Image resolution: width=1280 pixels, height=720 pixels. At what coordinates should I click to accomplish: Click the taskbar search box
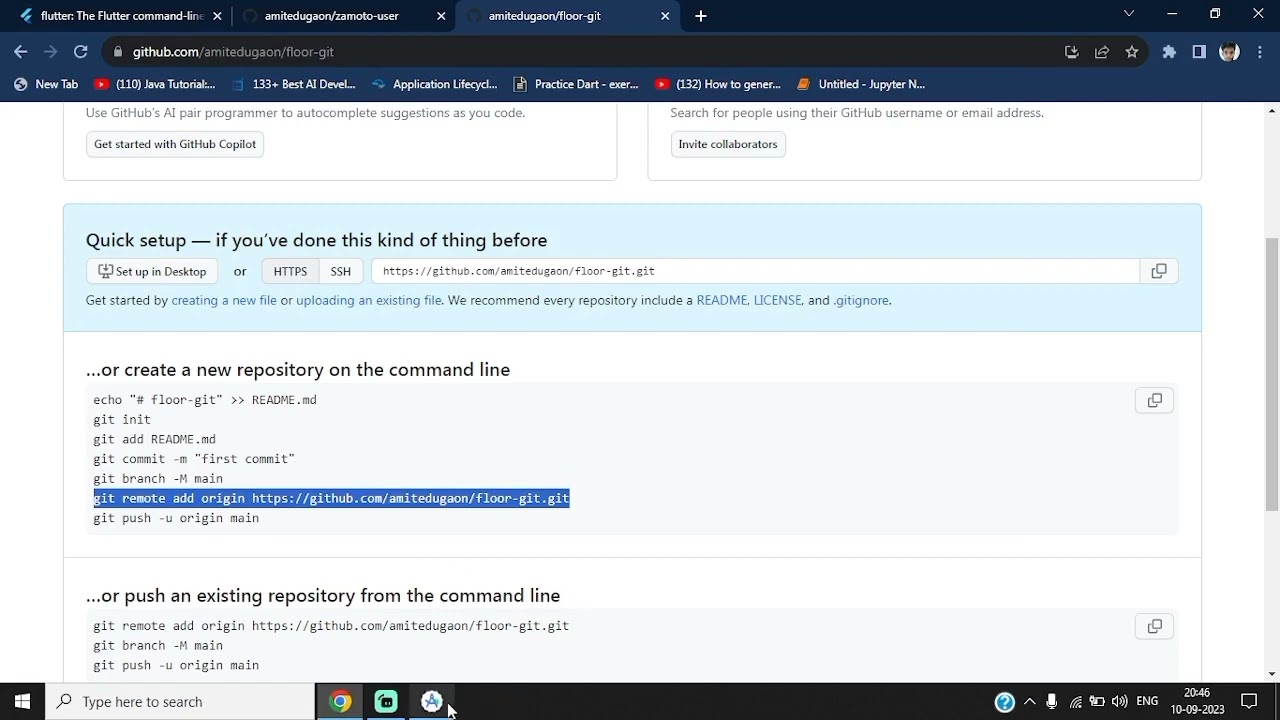click(x=180, y=701)
